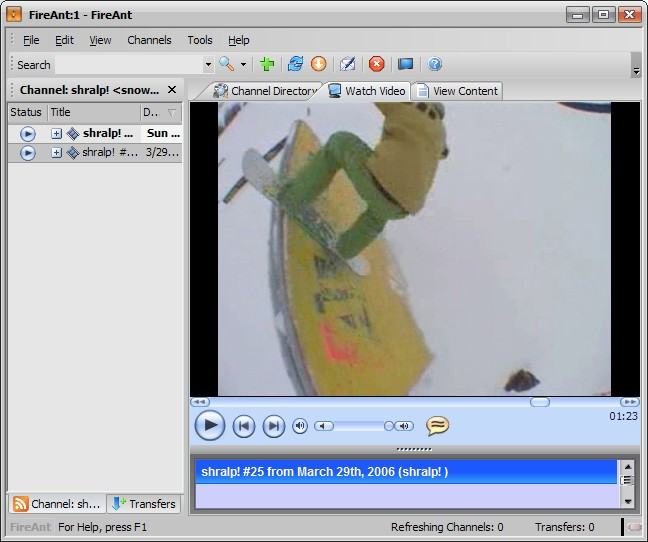Click the fast-forward button on seek bar
Screen dimensions: 648x542
click(x=630, y=402)
